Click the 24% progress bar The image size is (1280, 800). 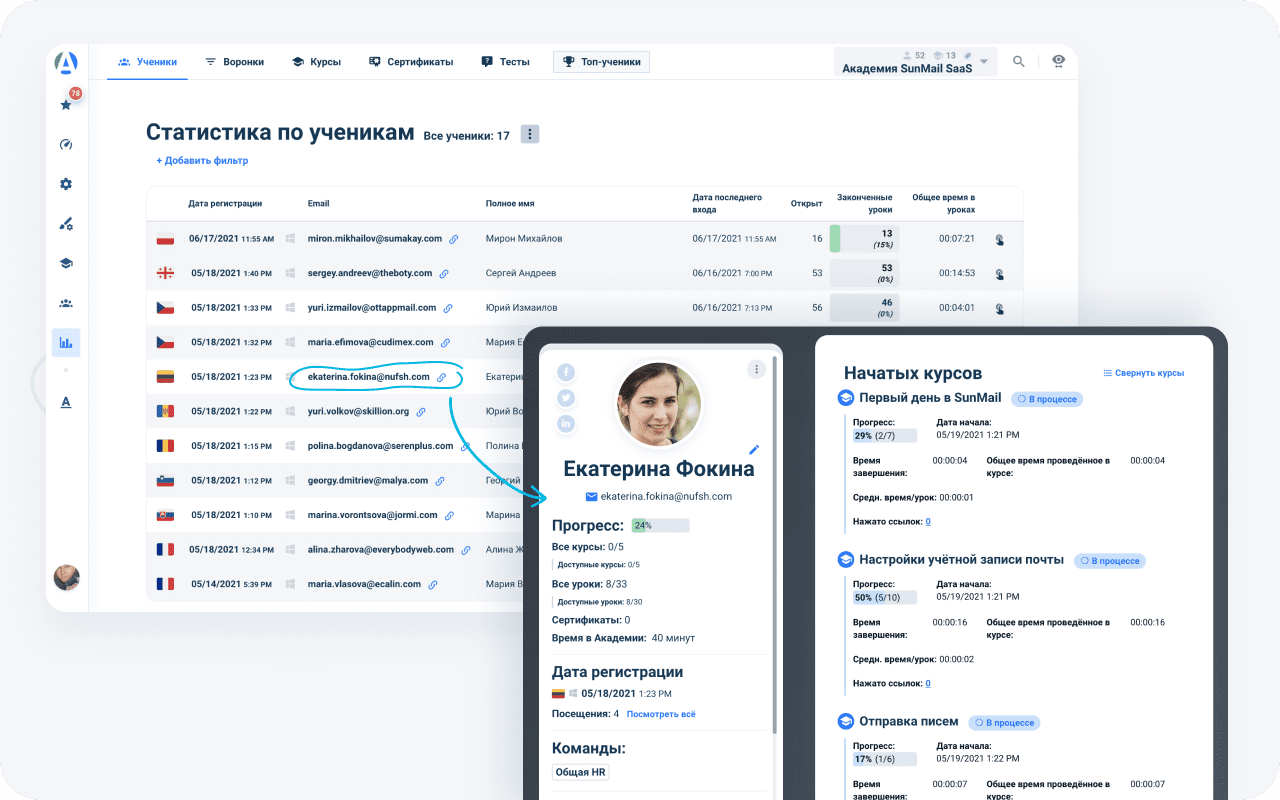(x=660, y=525)
